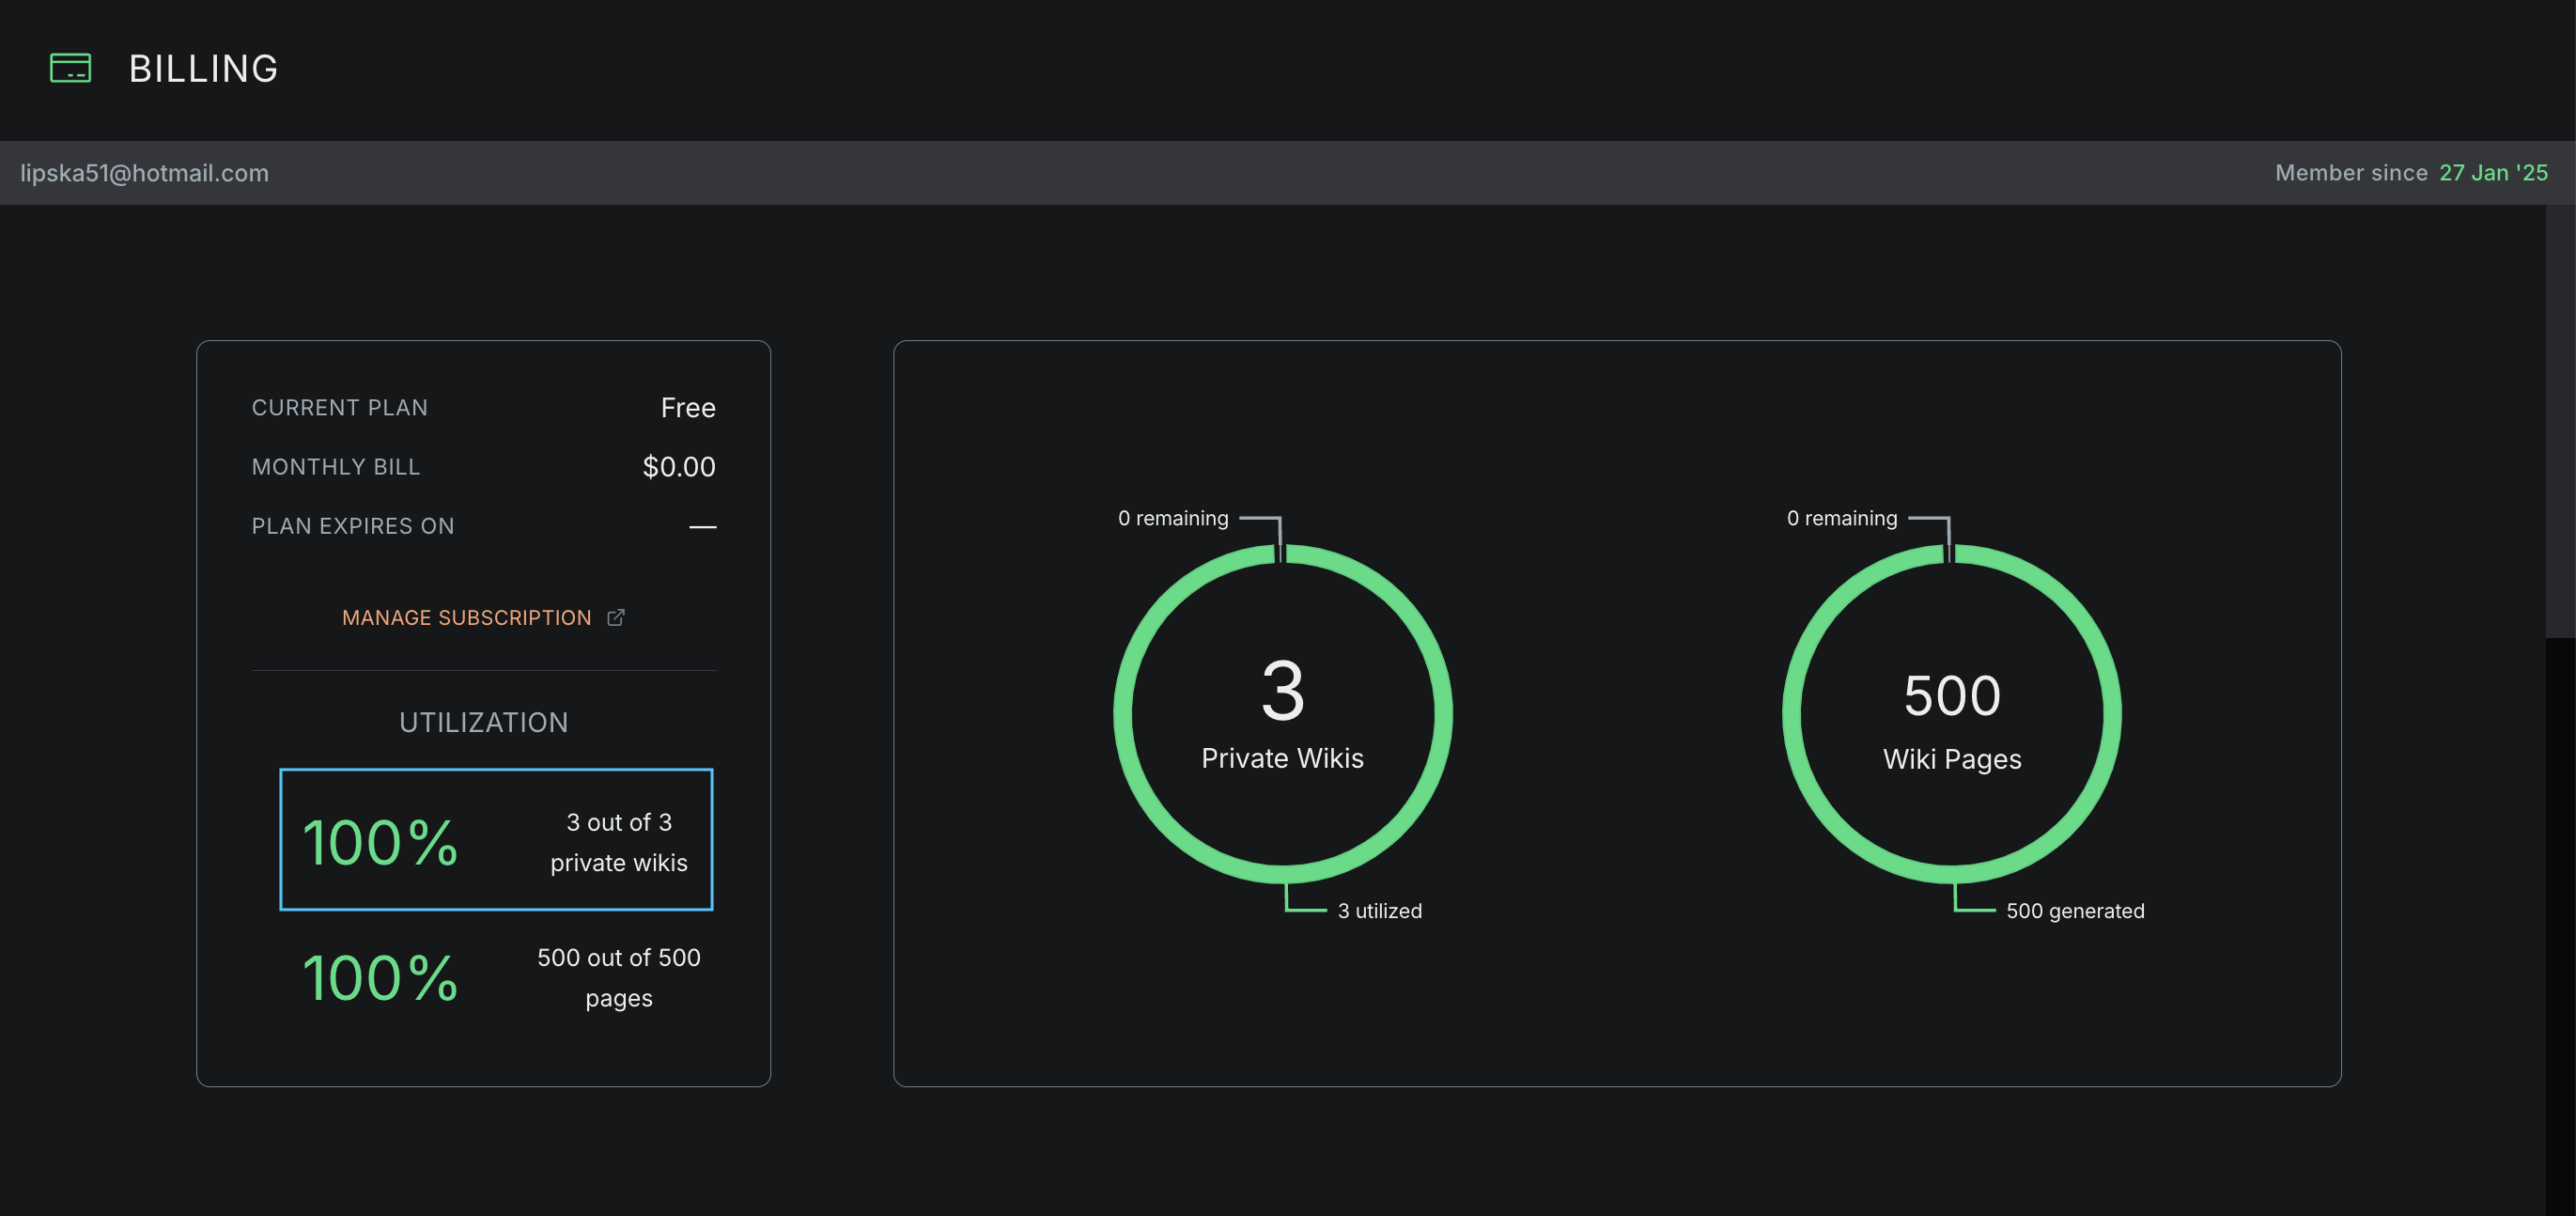This screenshot has width=2576, height=1216.
Task: Click the MONTHLY BILL label
Action: click(336, 467)
